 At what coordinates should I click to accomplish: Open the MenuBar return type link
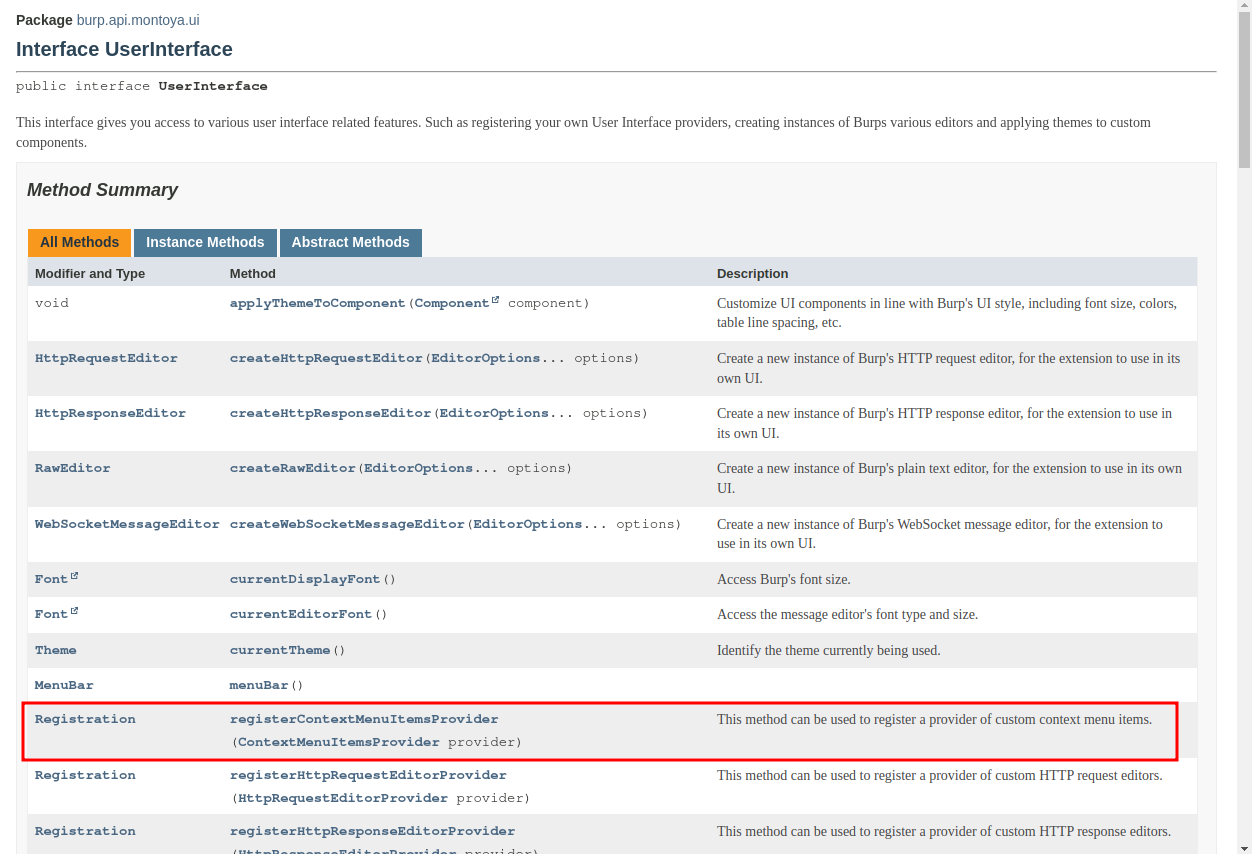(x=64, y=685)
